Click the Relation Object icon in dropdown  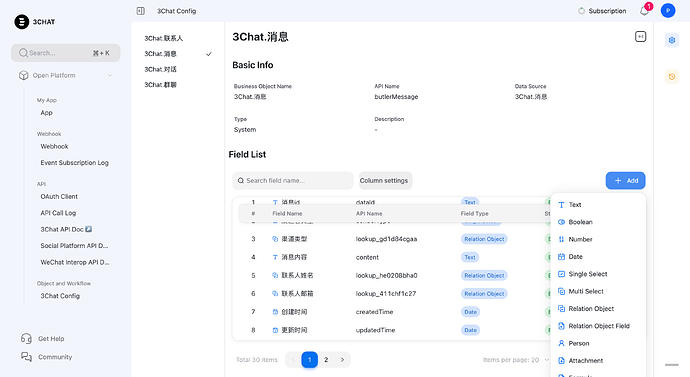pyautogui.click(x=561, y=308)
